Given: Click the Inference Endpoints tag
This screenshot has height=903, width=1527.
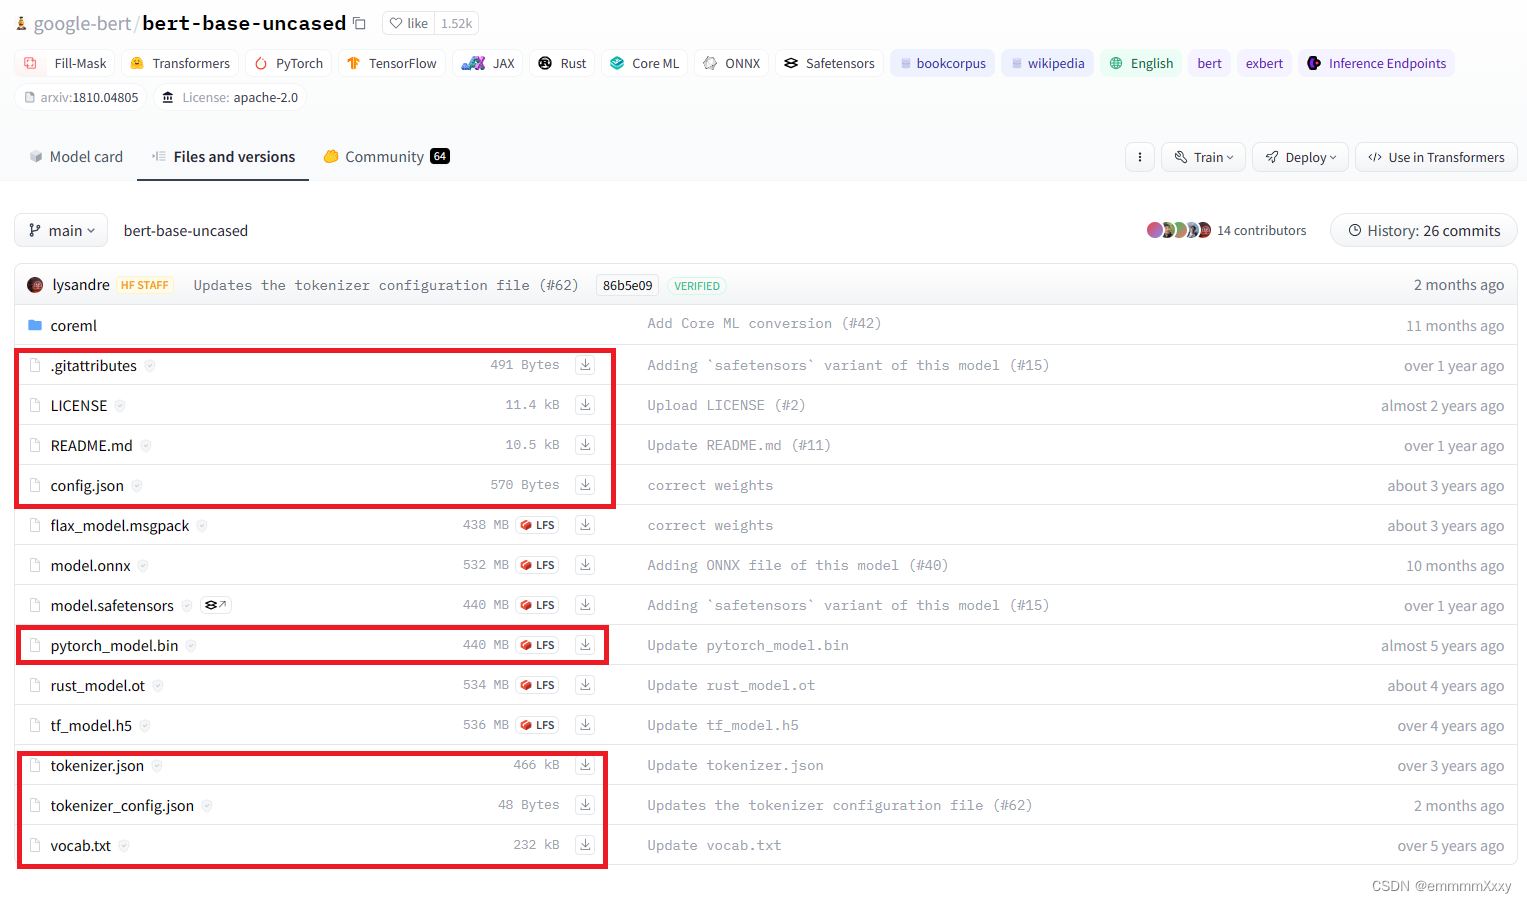Looking at the screenshot, I should coord(1376,63).
